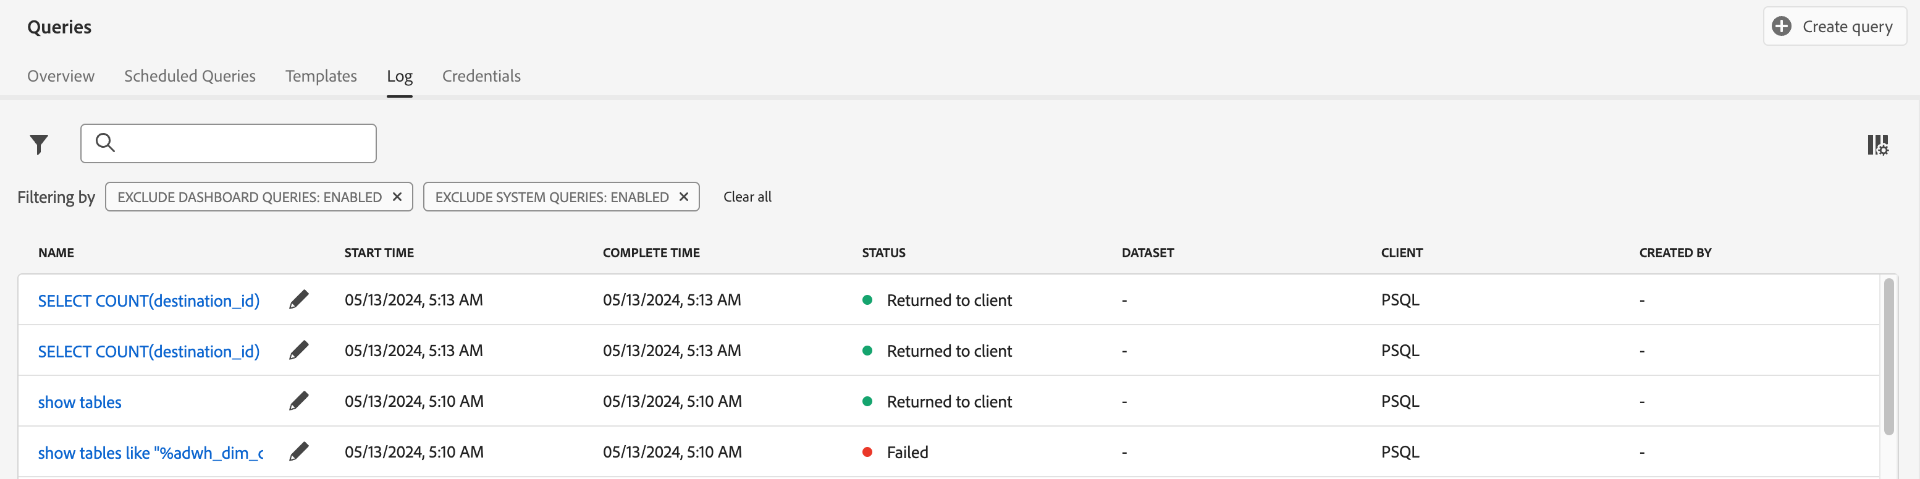Click the plus icon in Create query
1920x479 pixels.
coord(1782,26)
